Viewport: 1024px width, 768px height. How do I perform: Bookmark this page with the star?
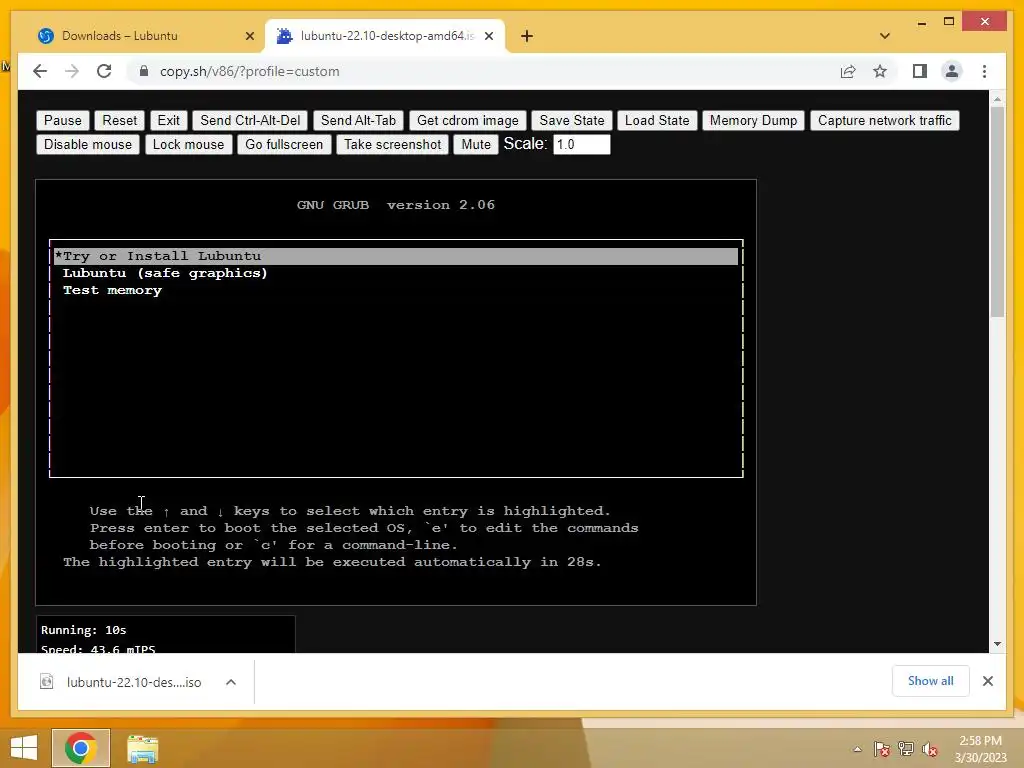880,71
